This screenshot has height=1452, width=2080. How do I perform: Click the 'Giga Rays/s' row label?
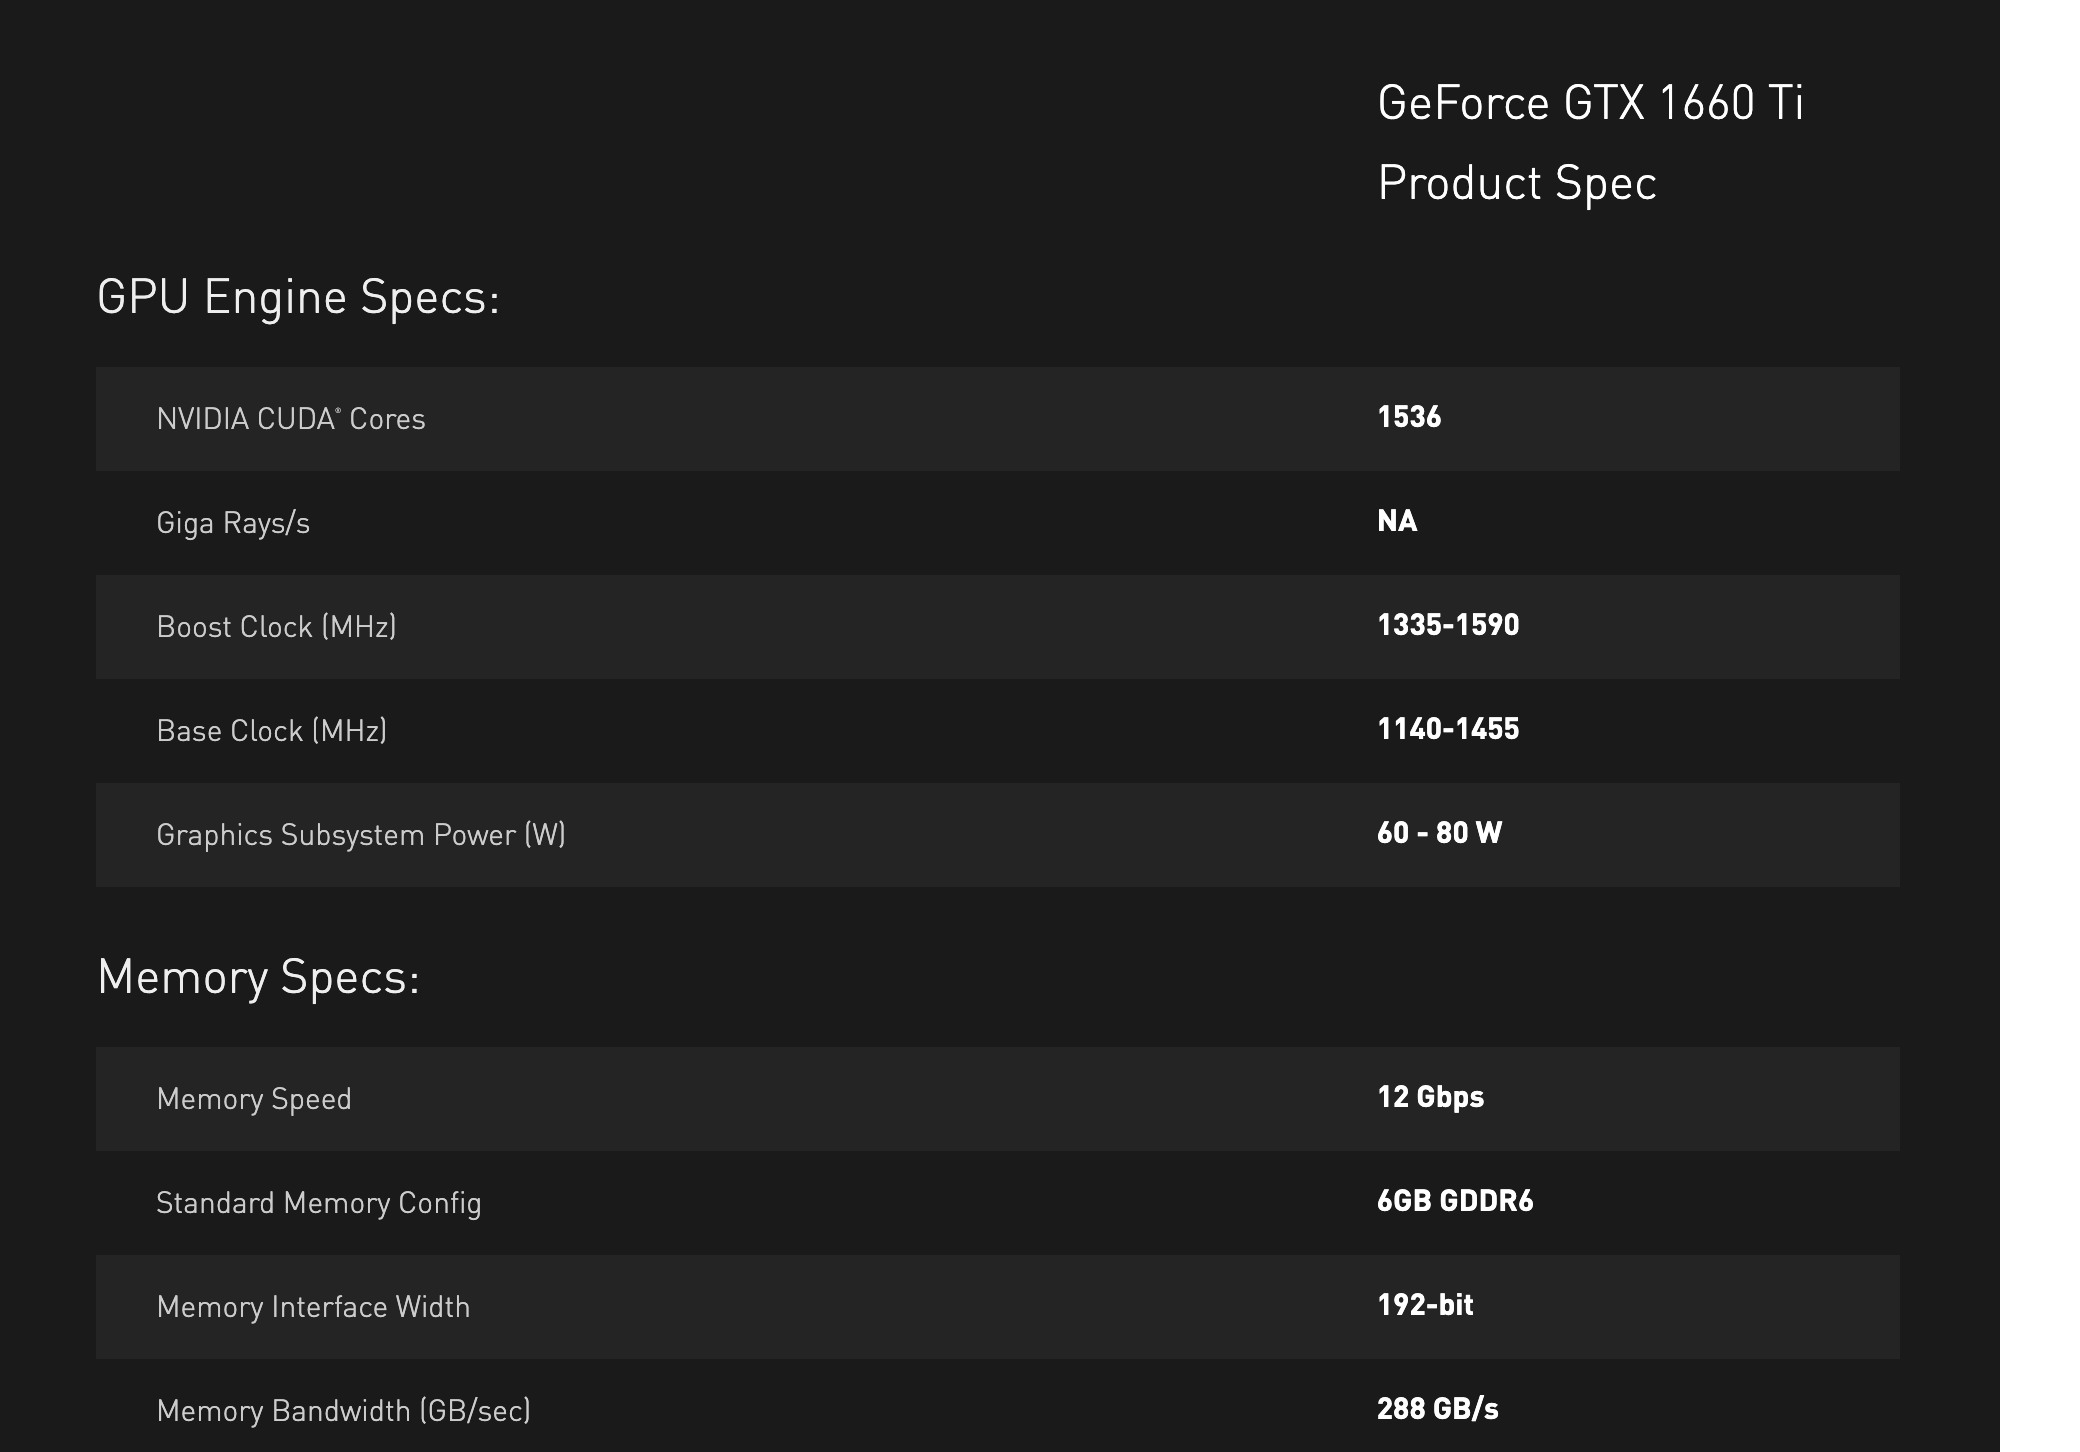[x=233, y=523]
